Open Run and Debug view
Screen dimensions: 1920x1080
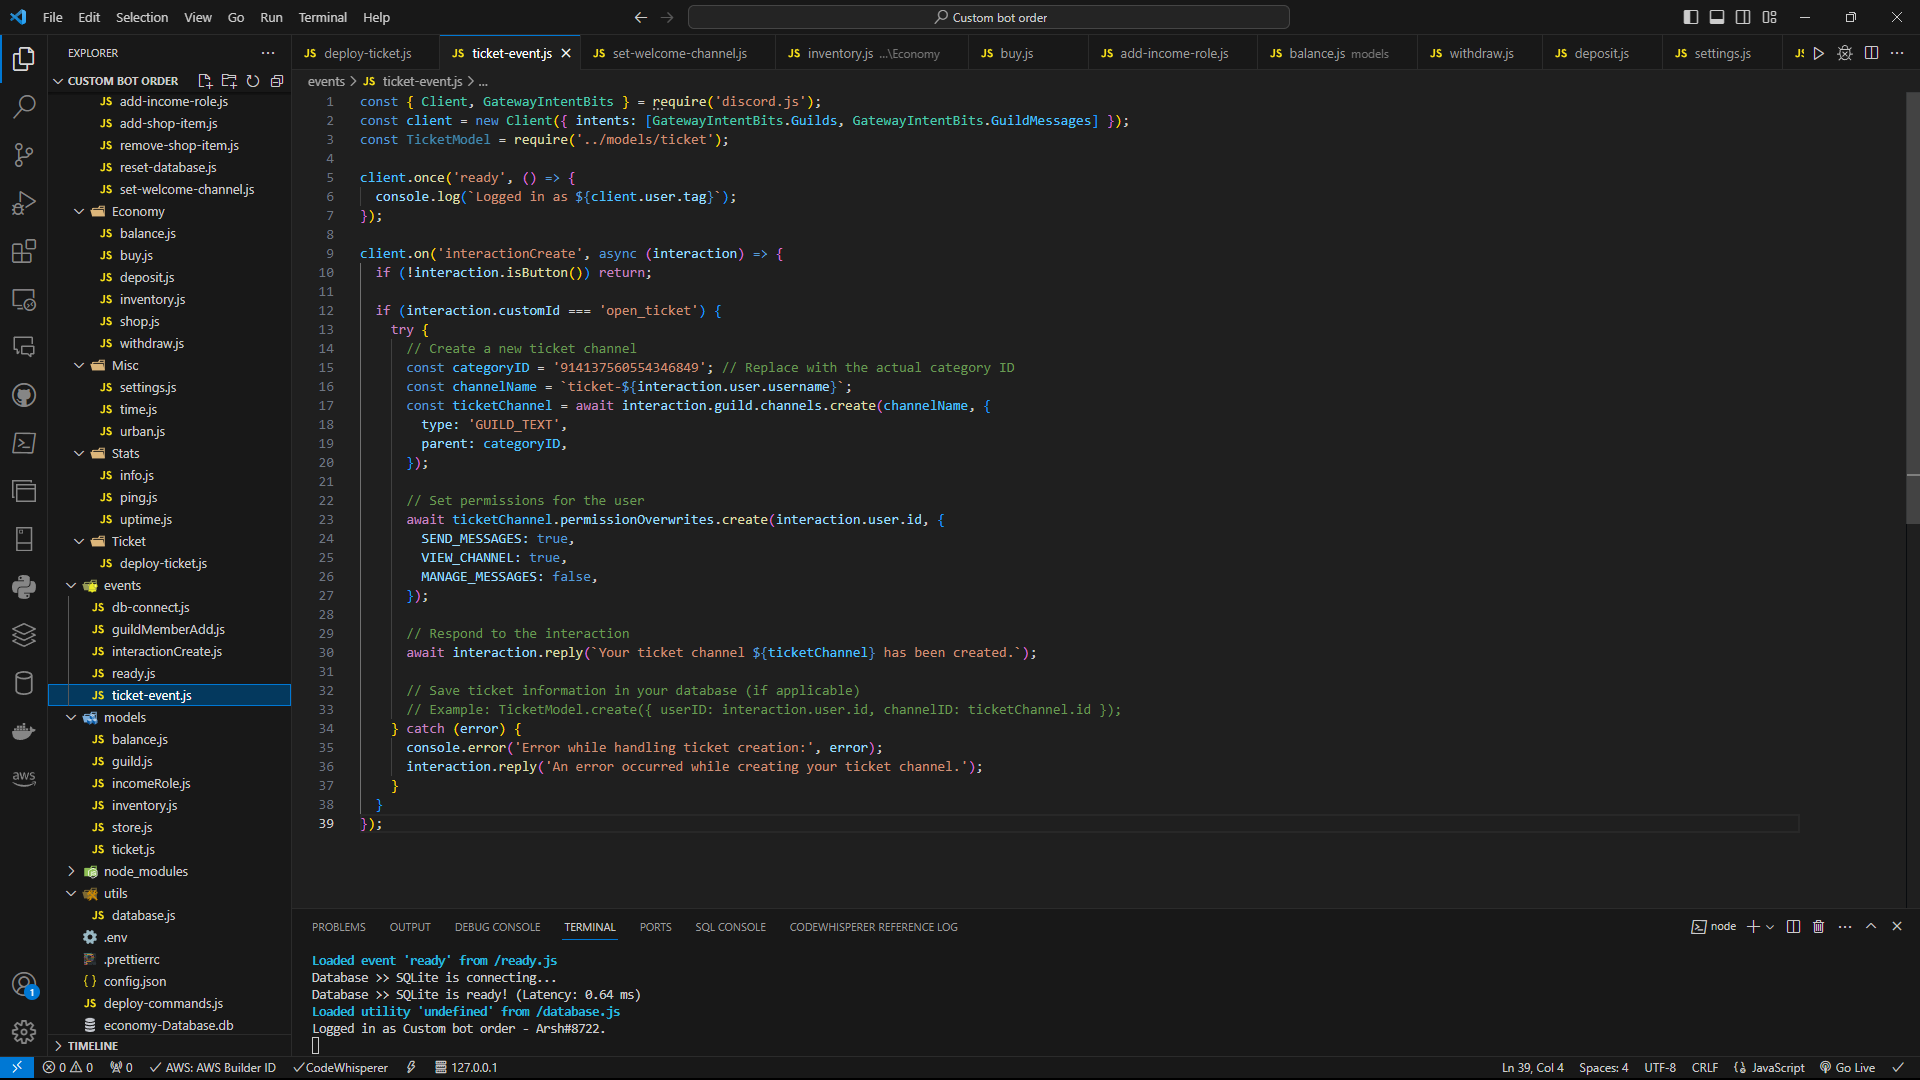coord(24,203)
